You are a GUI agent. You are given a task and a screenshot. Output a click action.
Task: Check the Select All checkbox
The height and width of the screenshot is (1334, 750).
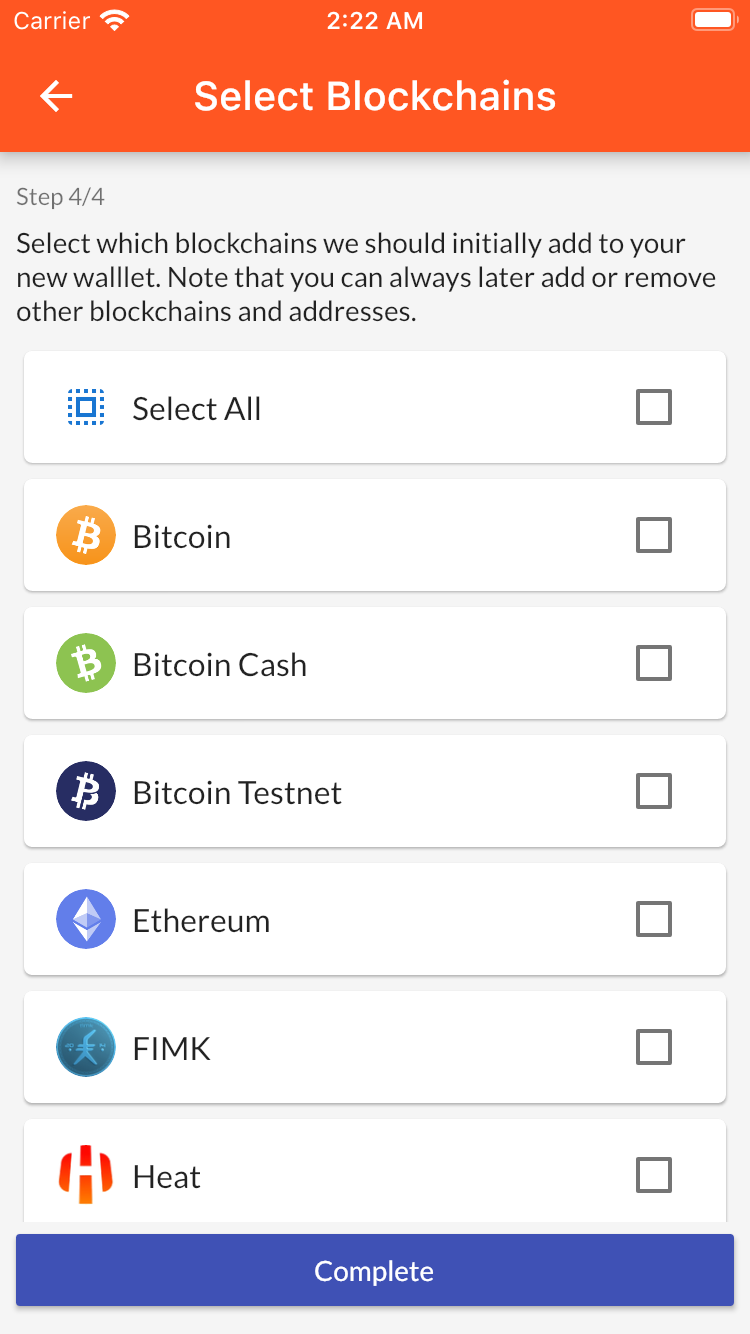(x=654, y=407)
